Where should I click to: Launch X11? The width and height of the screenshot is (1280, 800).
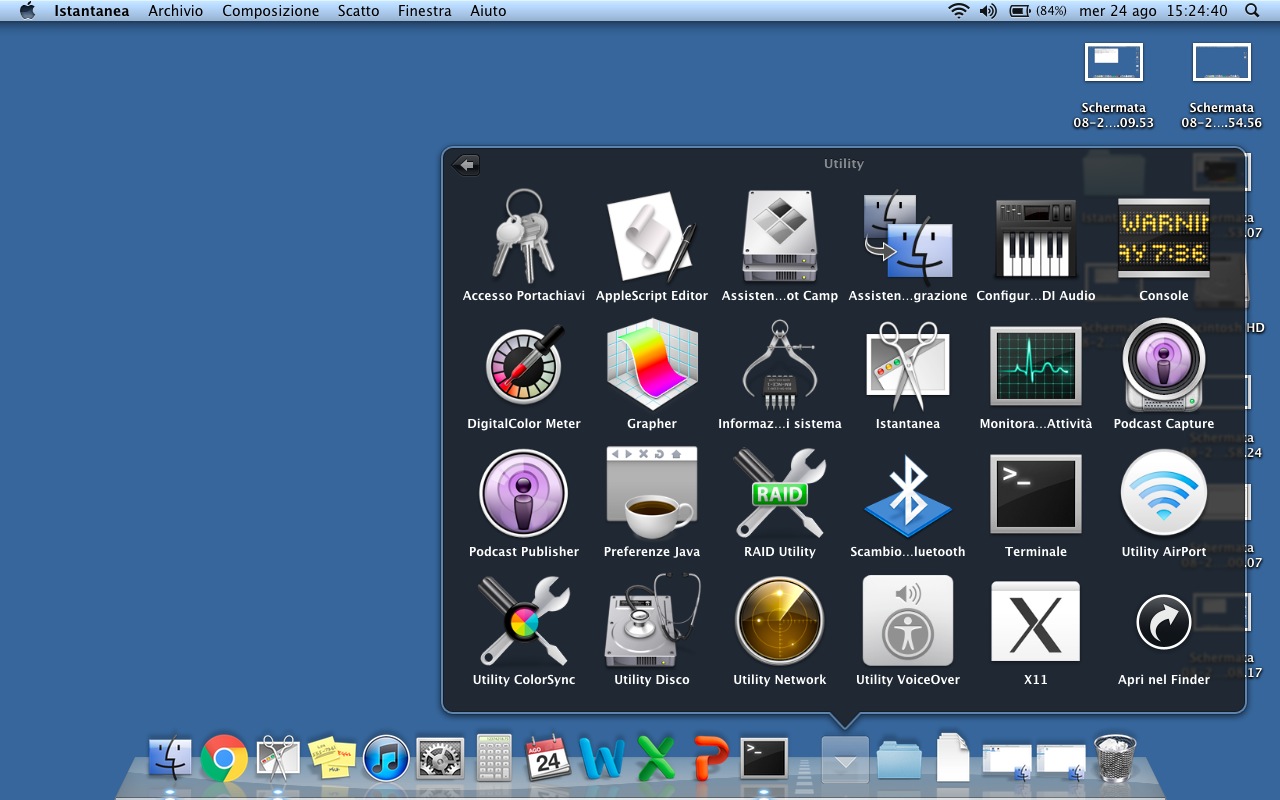1036,622
